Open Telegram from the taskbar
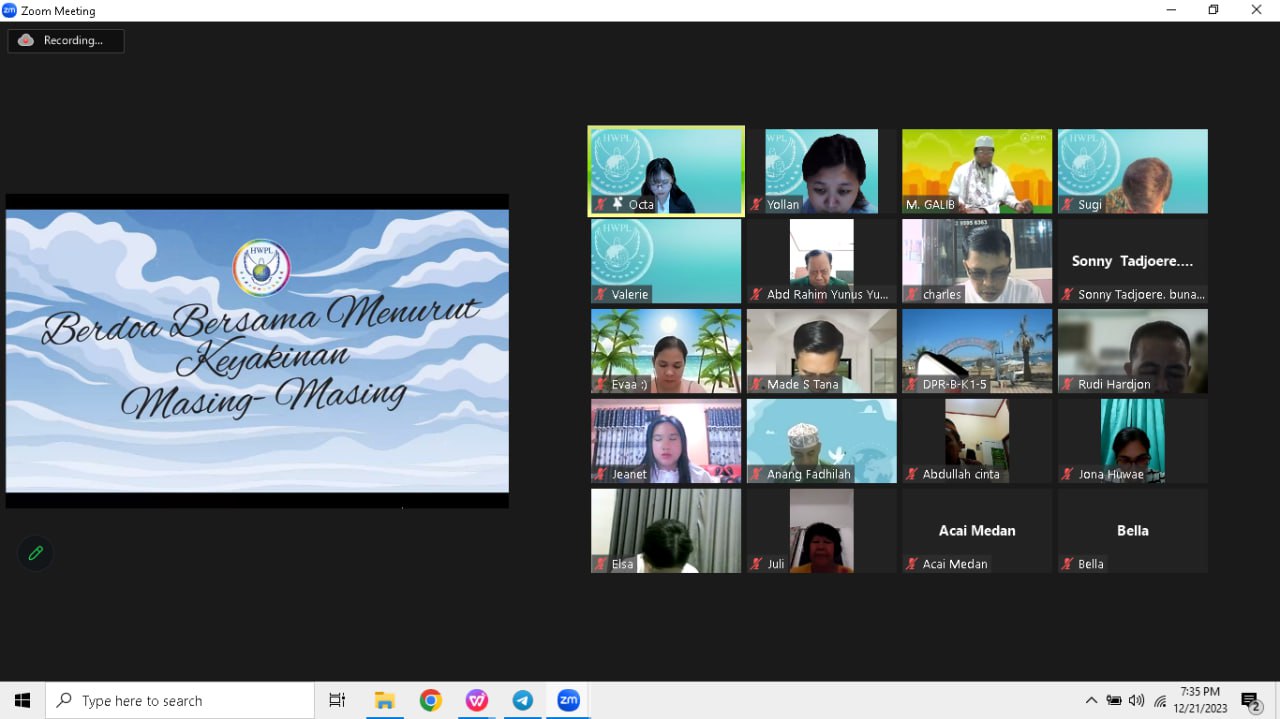Viewport: 1280px width, 719px height. 522,700
